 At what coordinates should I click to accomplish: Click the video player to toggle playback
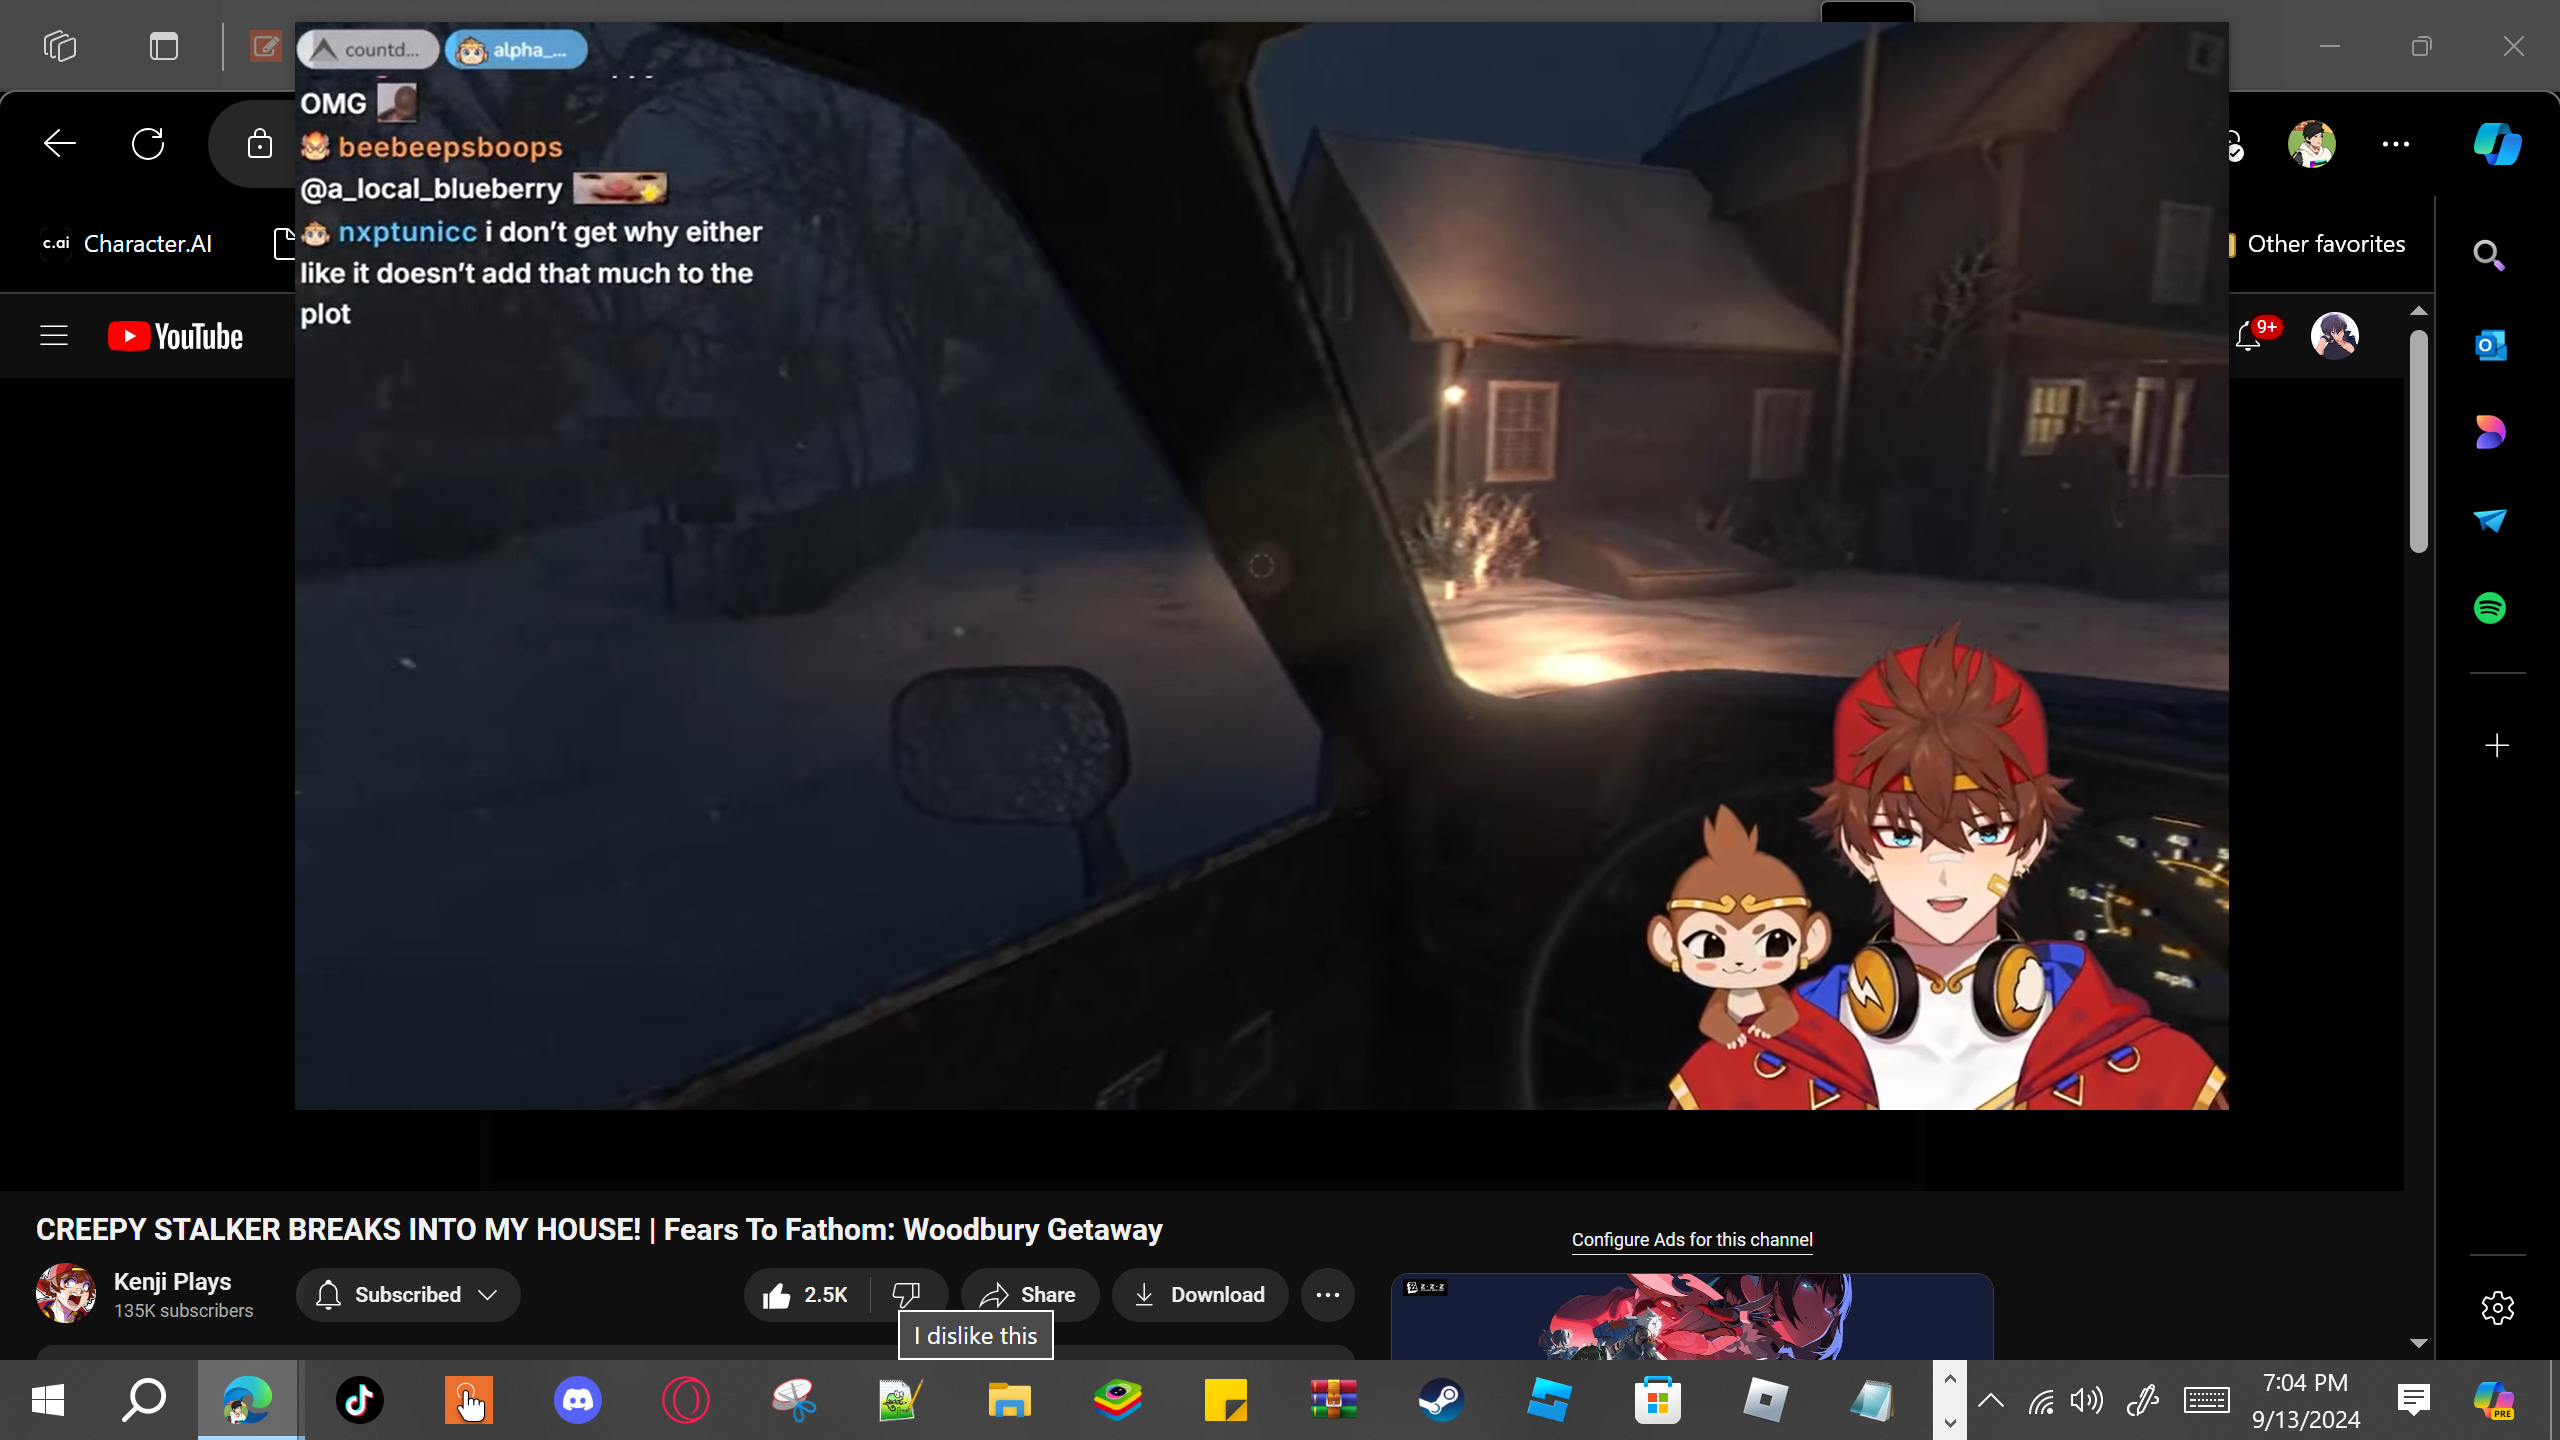[x=1262, y=566]
